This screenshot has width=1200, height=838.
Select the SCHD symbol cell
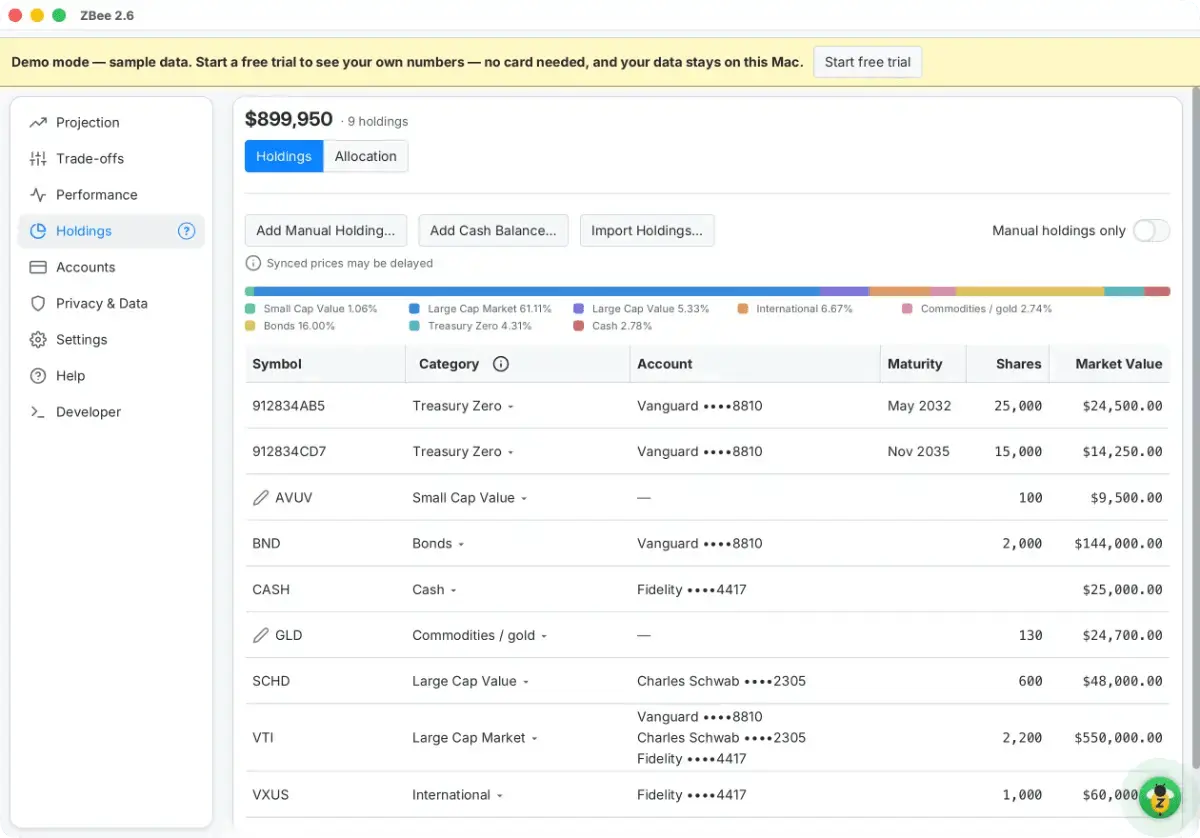pyautogui.click(x=271, y=681)
